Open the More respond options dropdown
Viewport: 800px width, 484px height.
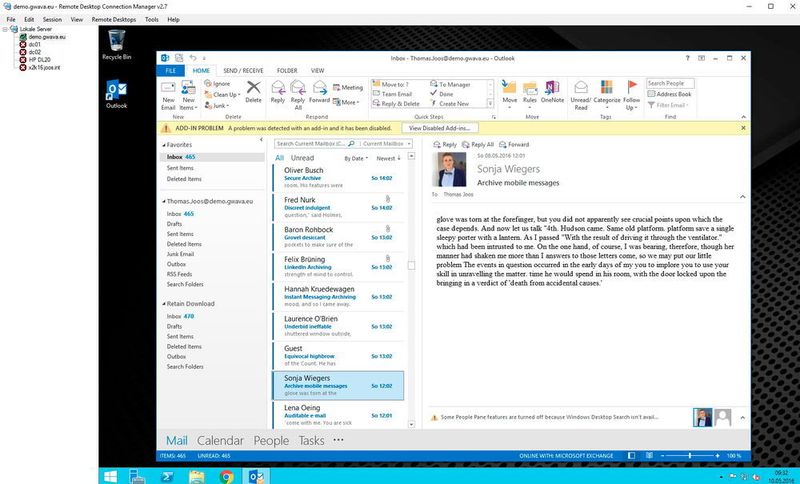[x=346, y=102]
